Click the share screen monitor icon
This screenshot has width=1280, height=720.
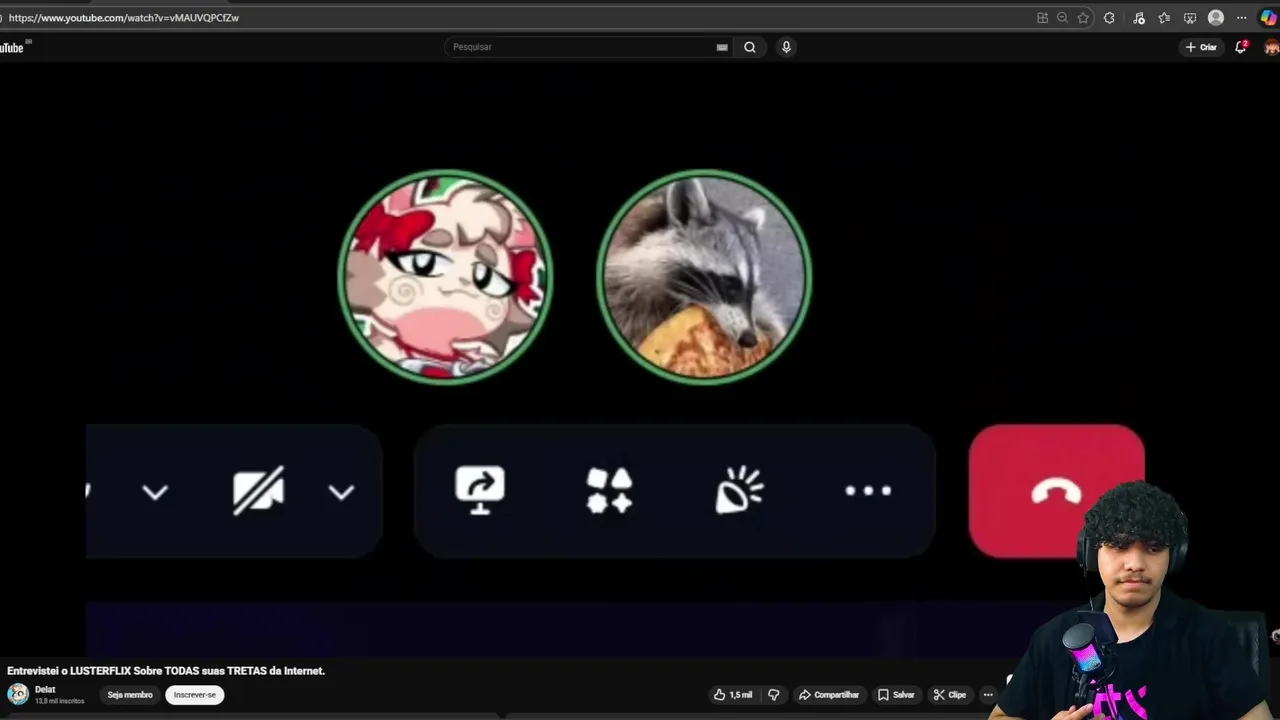point(480,490)
